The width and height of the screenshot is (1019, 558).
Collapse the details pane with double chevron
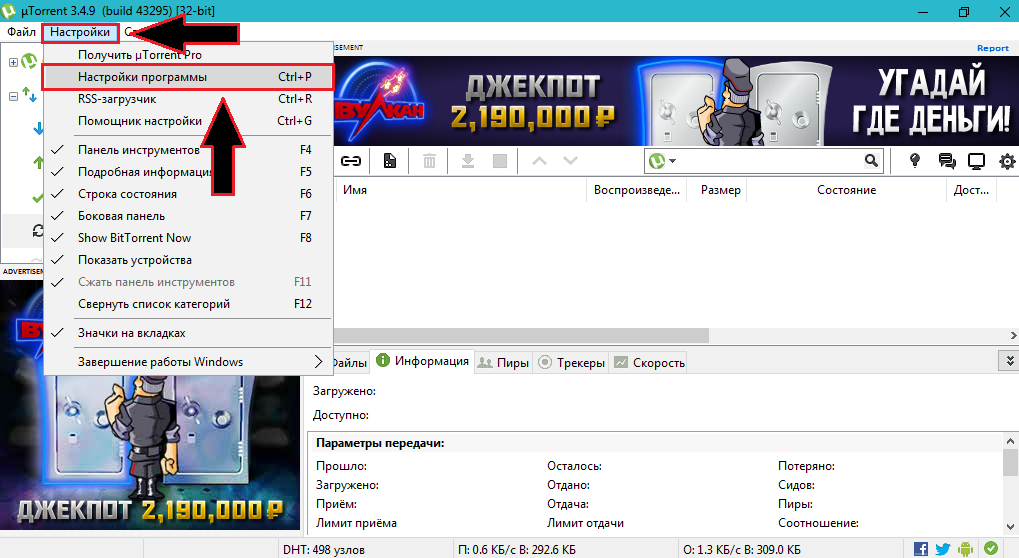(1009, 361)
